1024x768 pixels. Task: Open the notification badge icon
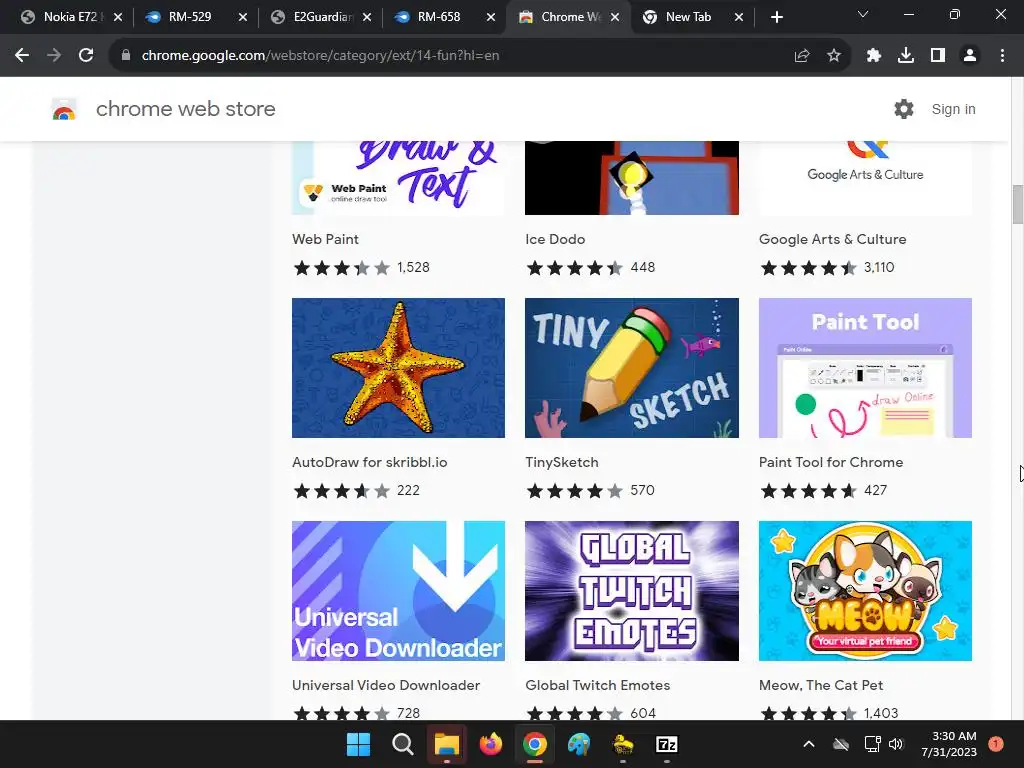(995, 744)
